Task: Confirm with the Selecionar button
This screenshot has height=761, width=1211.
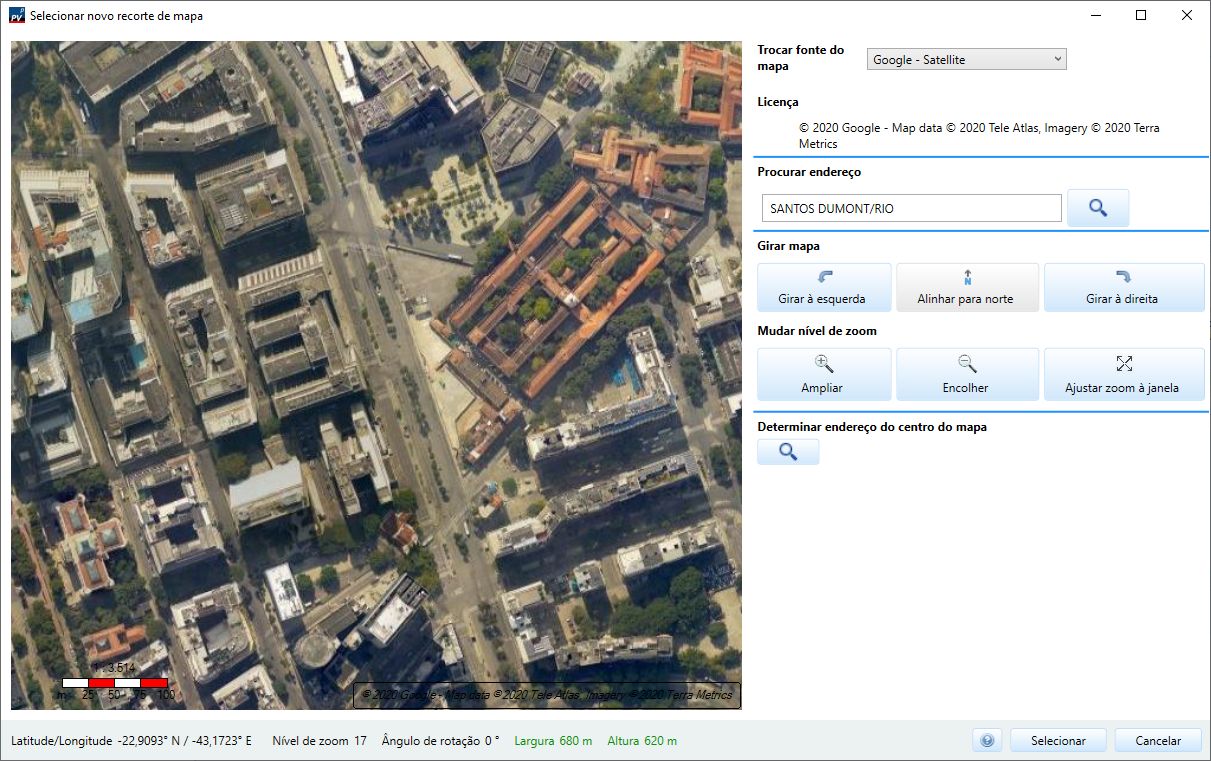Action: tap(1058, 740)
